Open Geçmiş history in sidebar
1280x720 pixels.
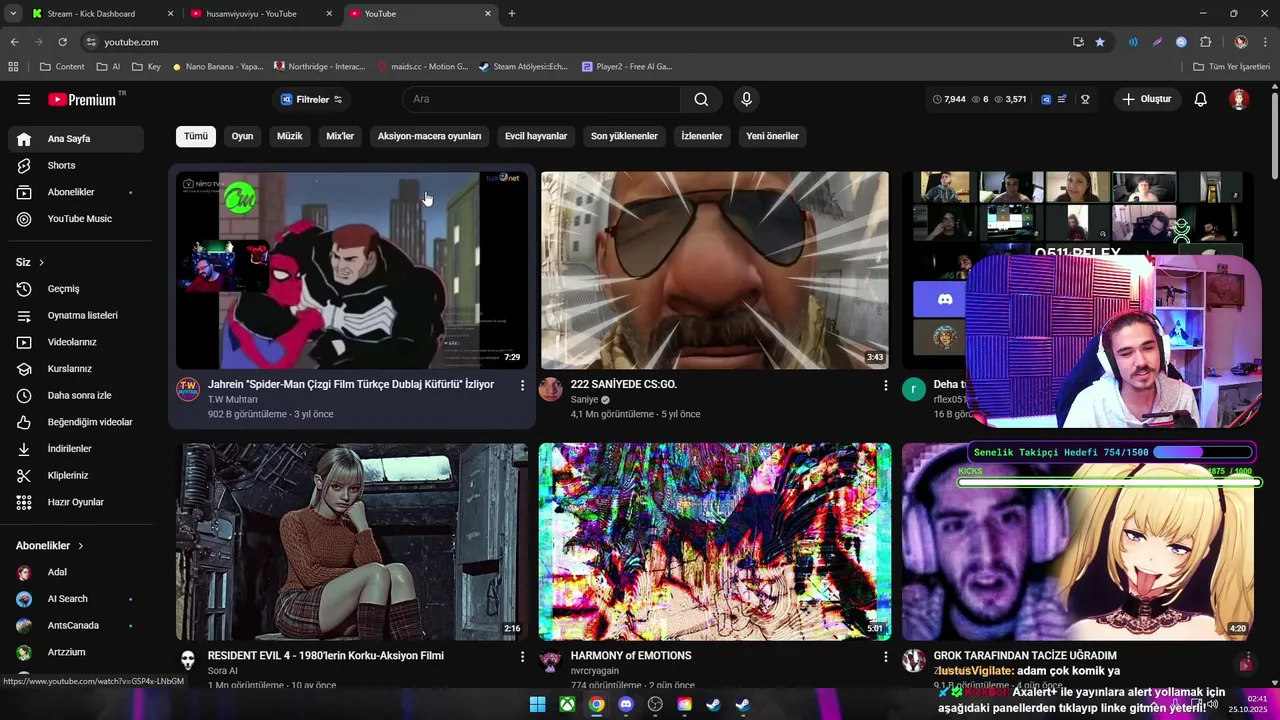(76, 289)
